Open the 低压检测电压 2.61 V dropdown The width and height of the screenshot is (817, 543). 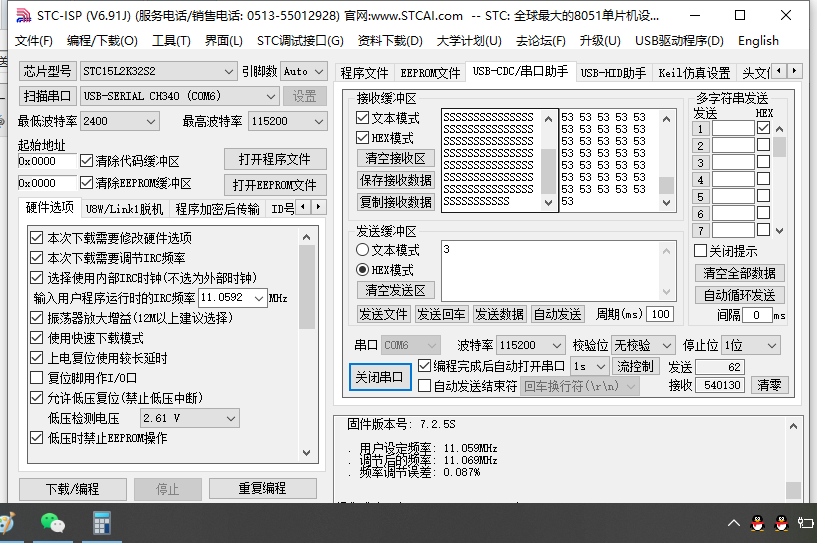coord(190,418)
